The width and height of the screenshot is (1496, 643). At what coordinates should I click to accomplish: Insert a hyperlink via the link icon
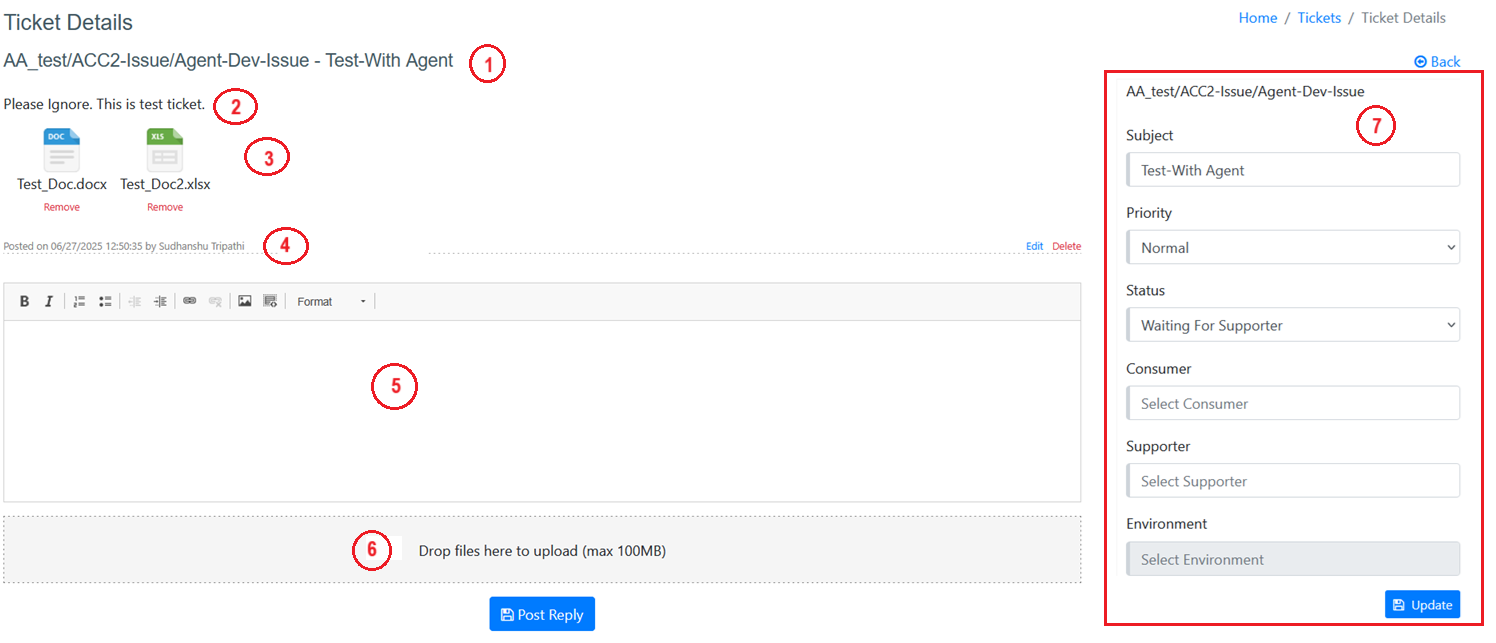coord(189,301)
